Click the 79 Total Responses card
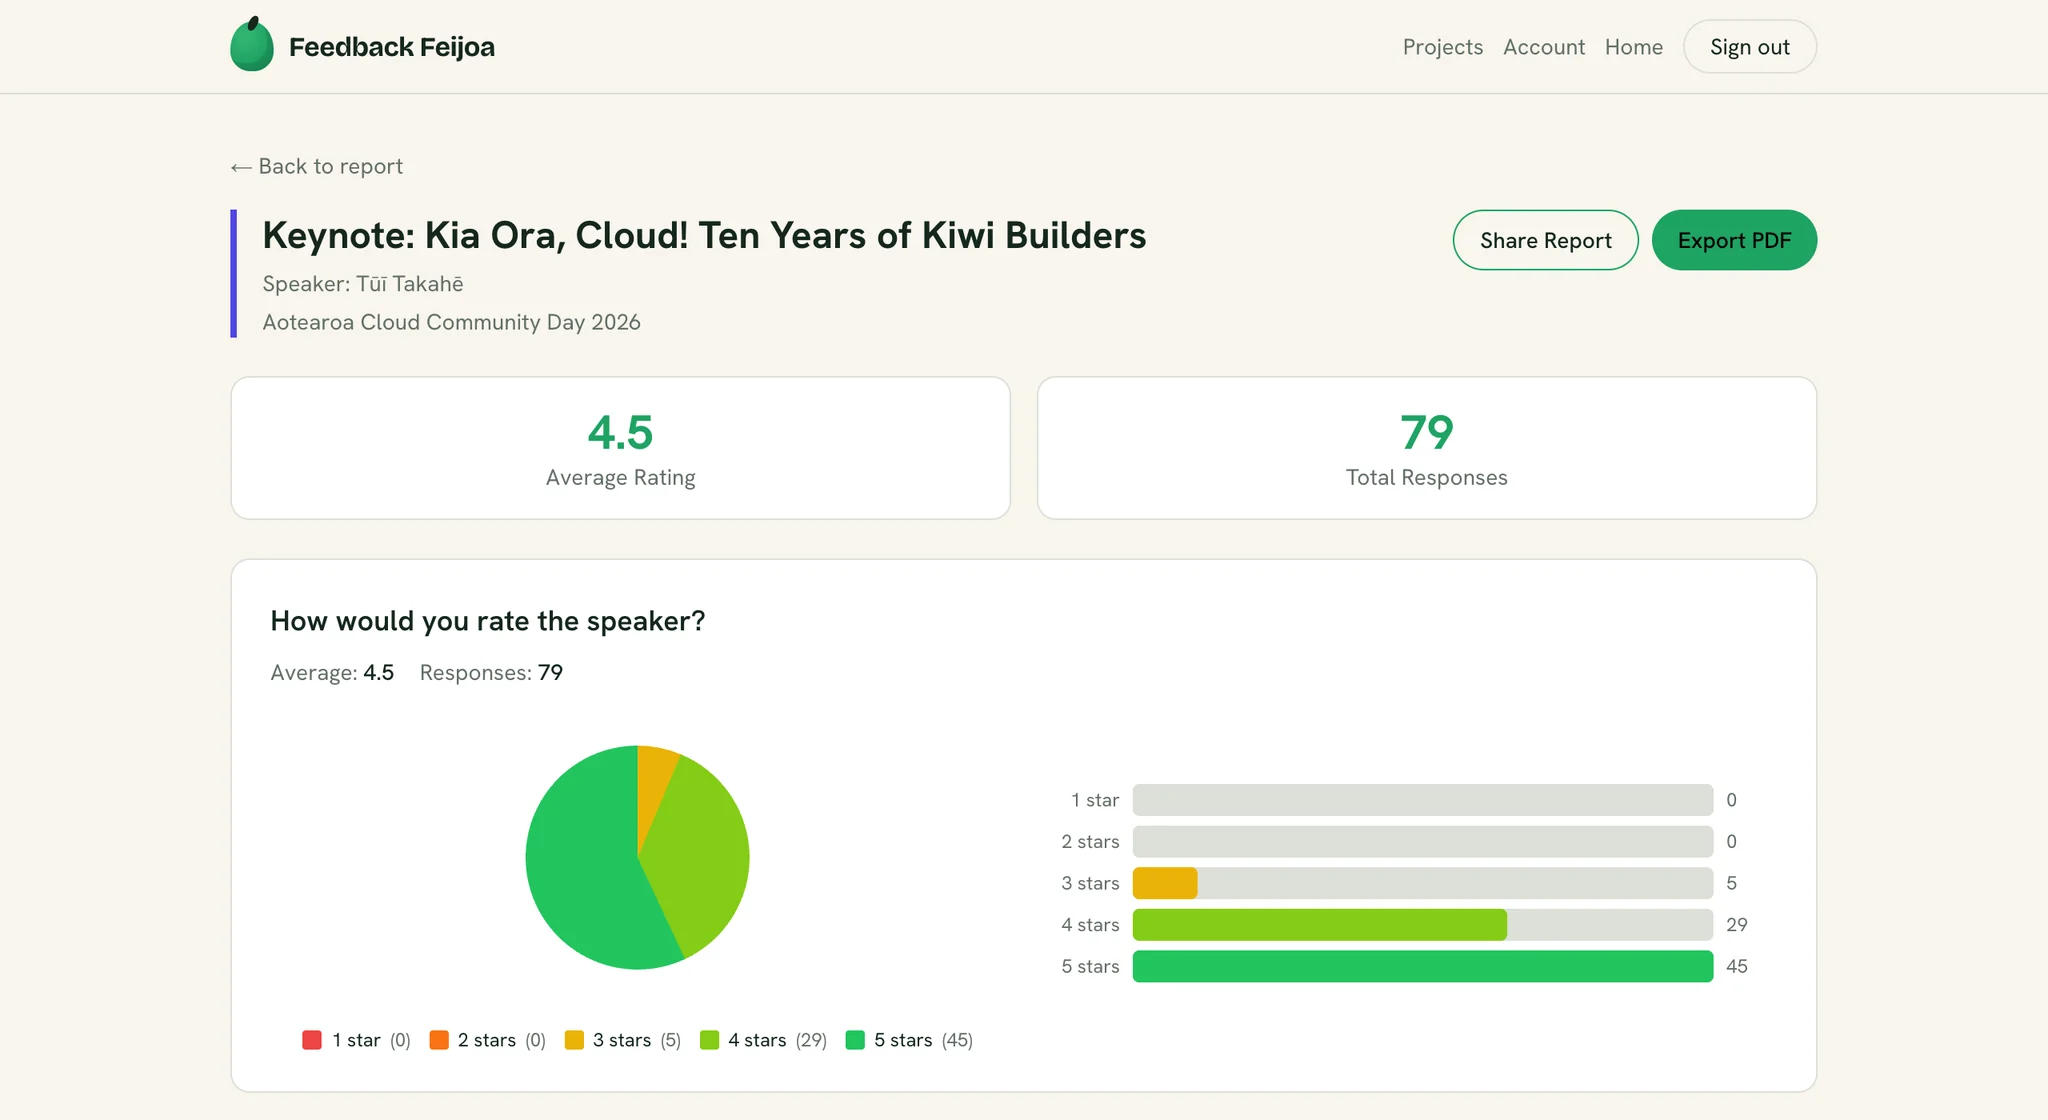Screen dimensions: 2048x1120 coord(1426,448)
